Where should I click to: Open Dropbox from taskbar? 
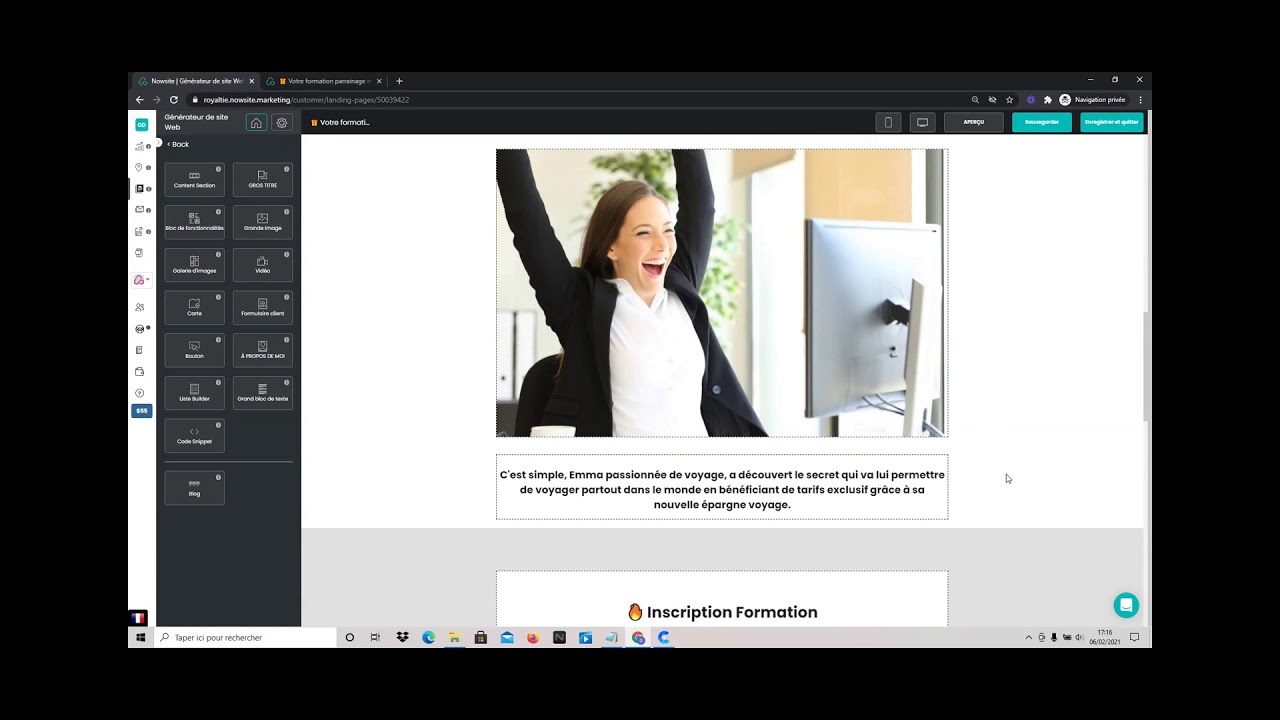point(402,637)
